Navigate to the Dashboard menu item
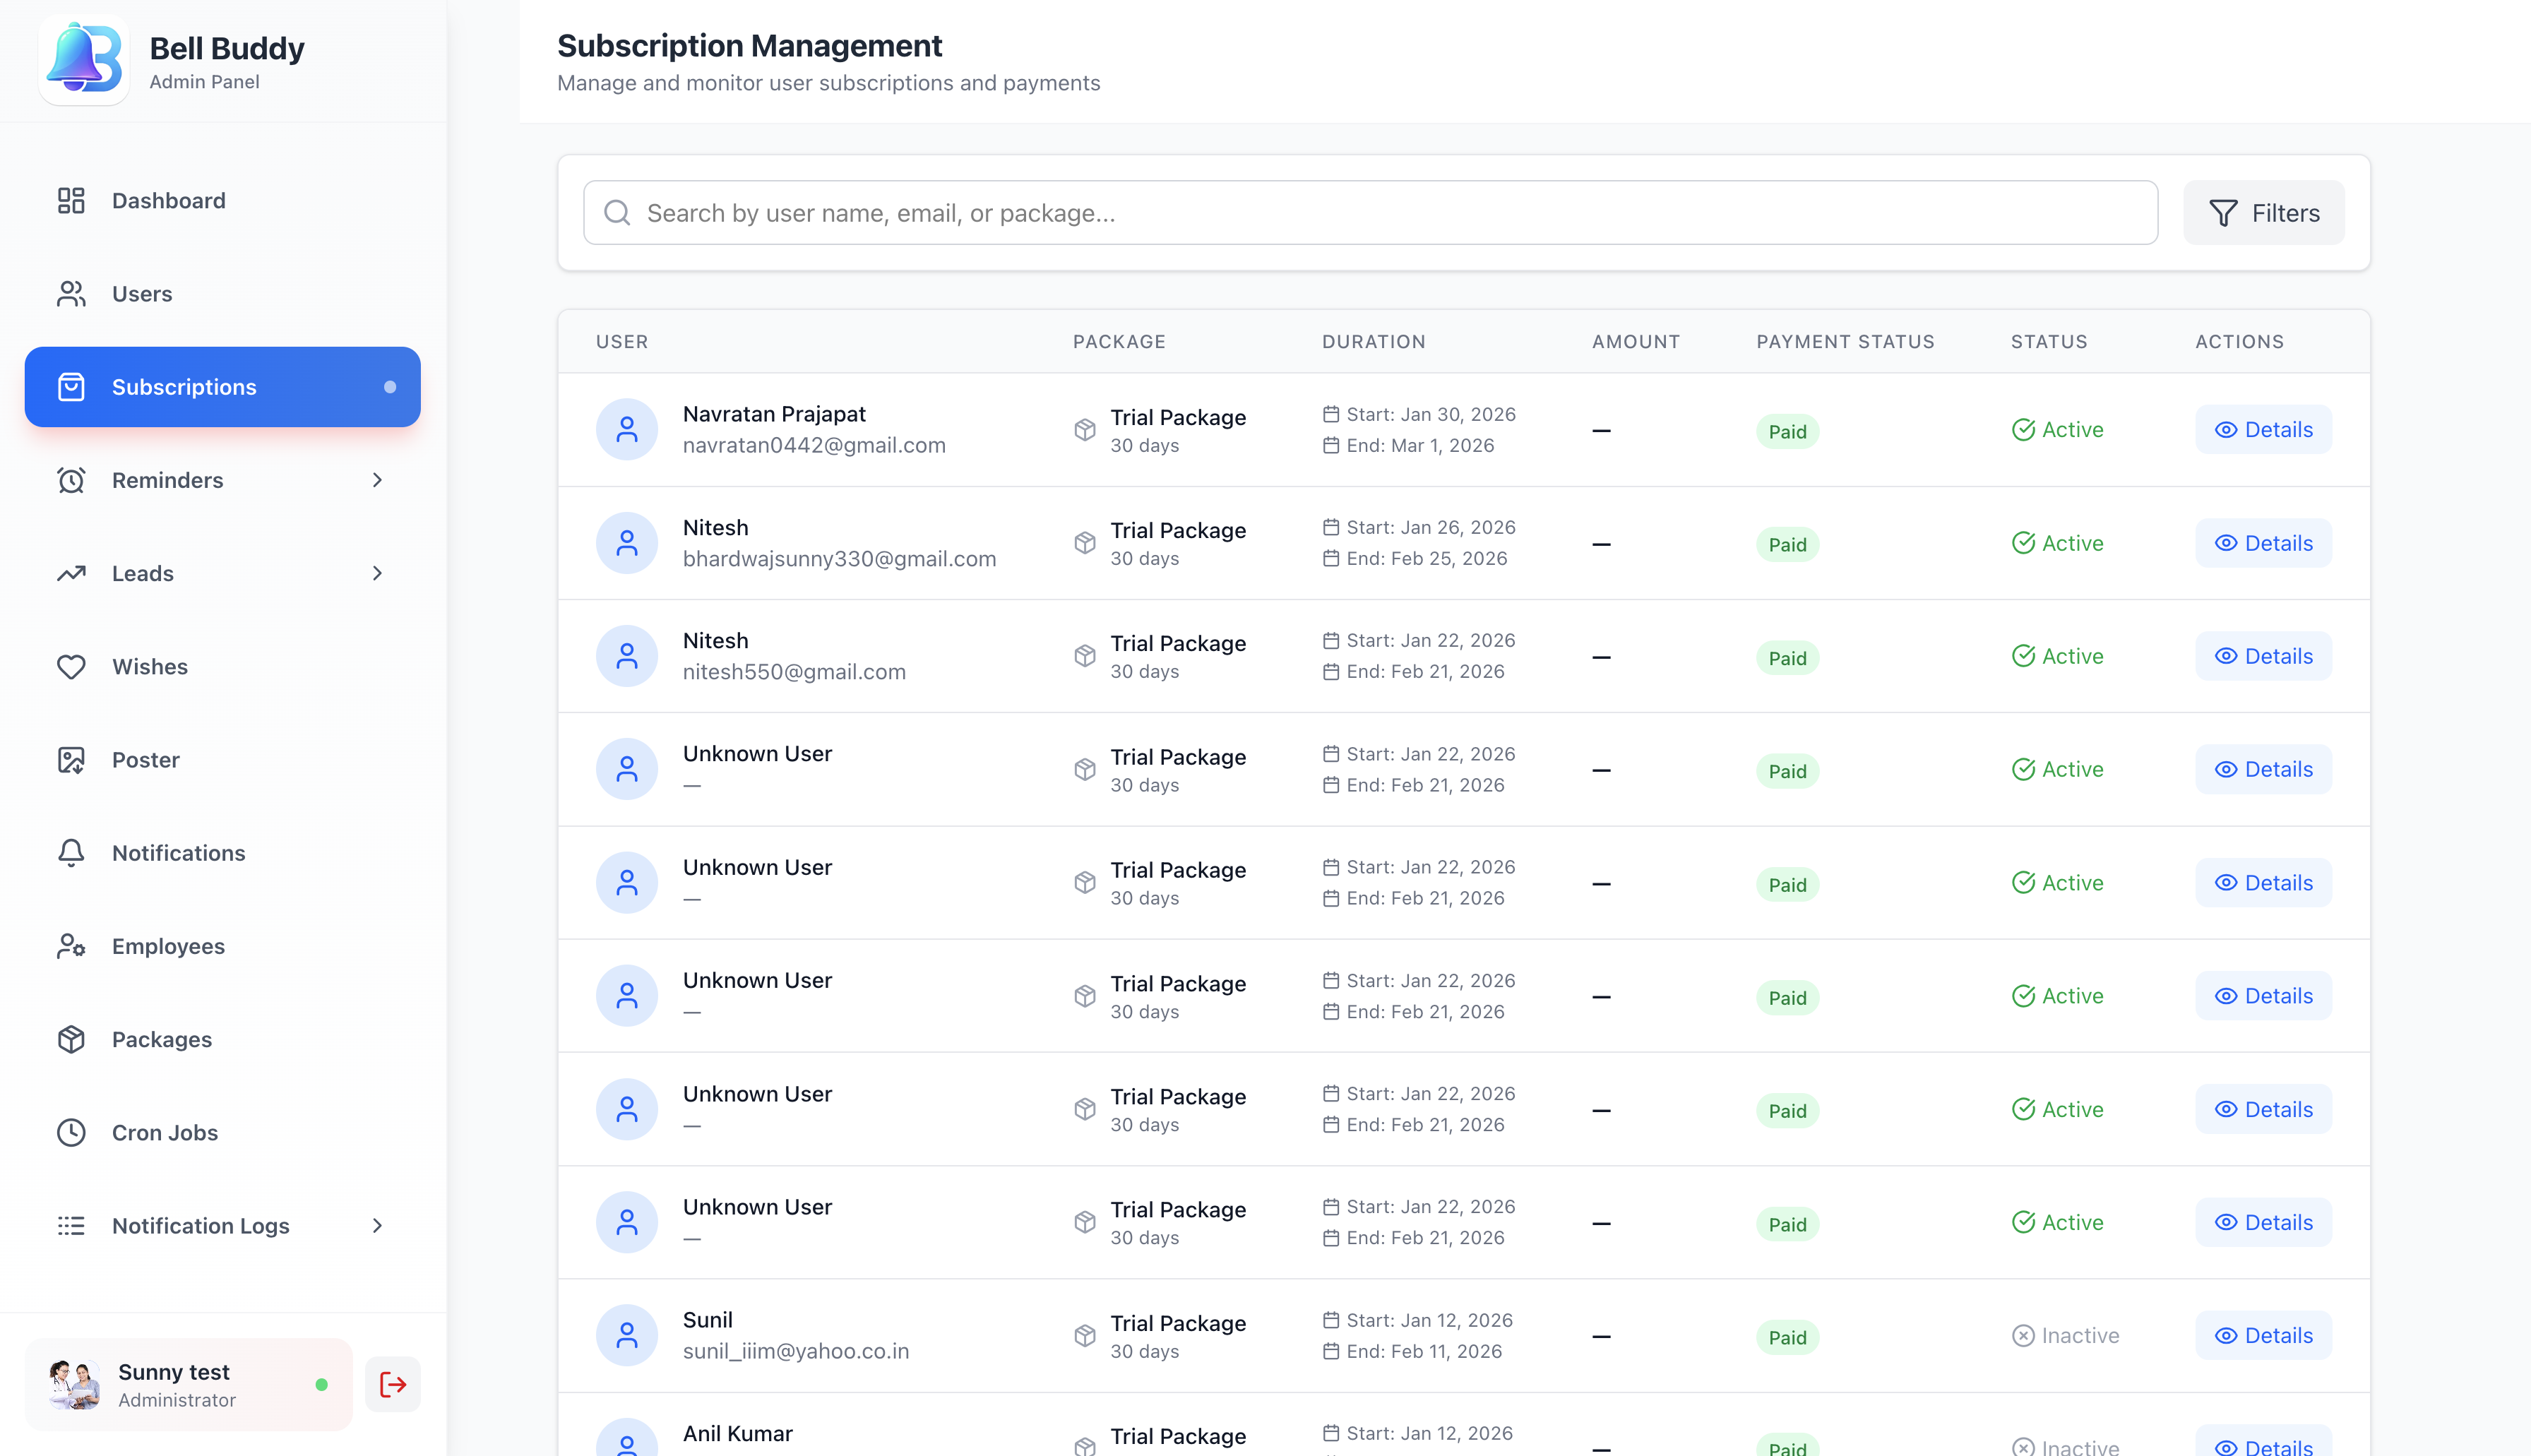 pyautogui.click(x=168, y=200)
